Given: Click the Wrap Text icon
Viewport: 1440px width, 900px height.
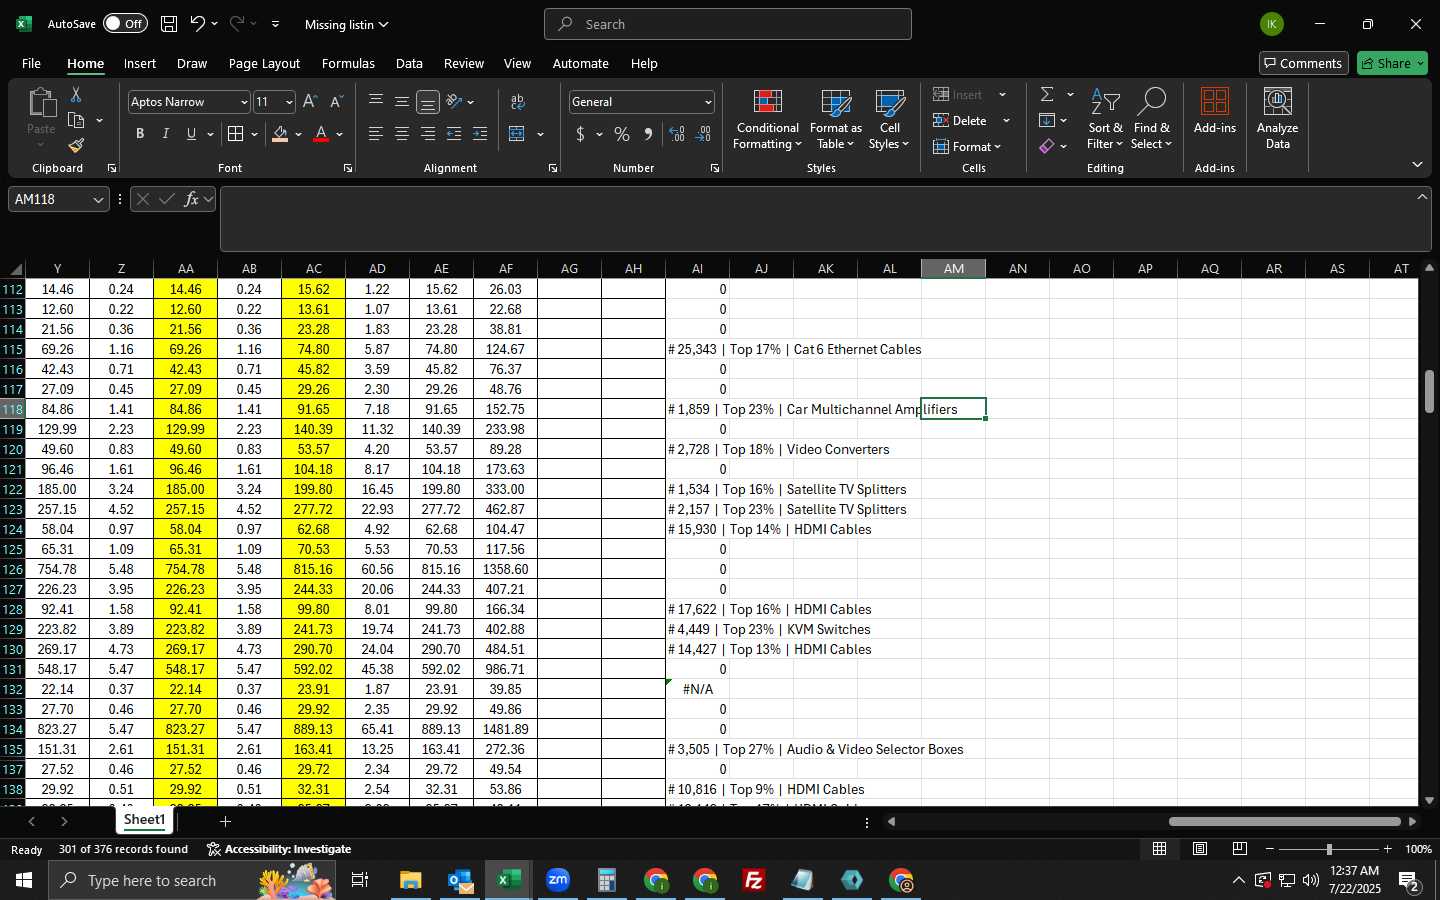Looking at the screenshot, I should [x=518, y=101].
